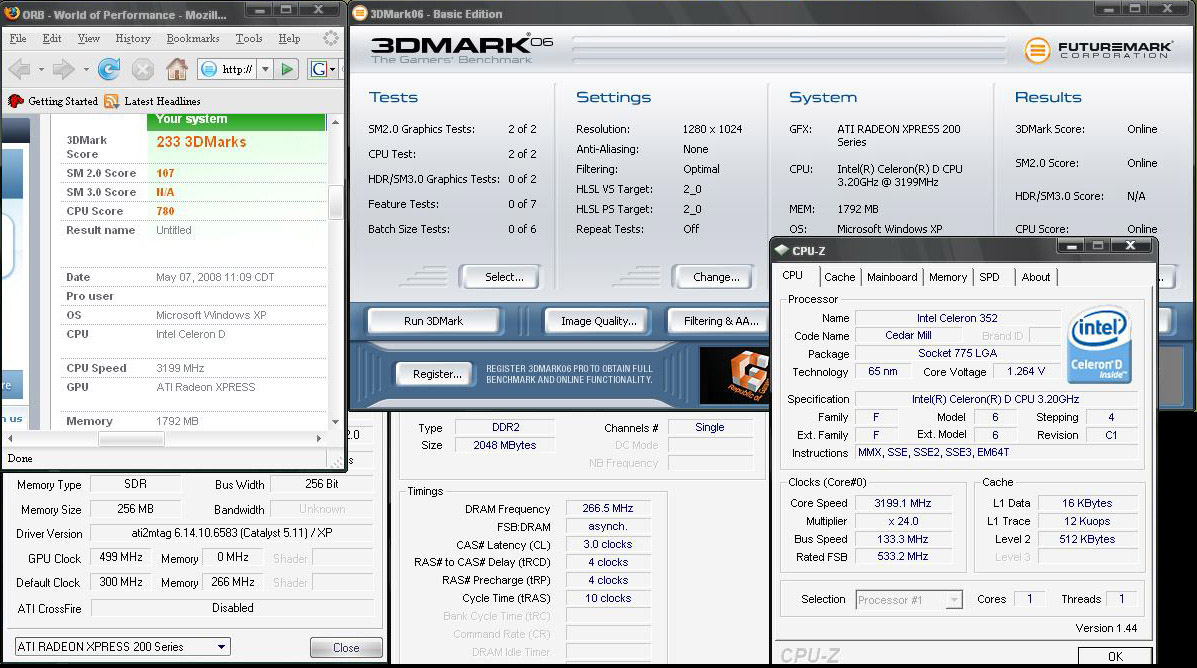Click '3199.1 MHz' core speed value

pos(902,503)
